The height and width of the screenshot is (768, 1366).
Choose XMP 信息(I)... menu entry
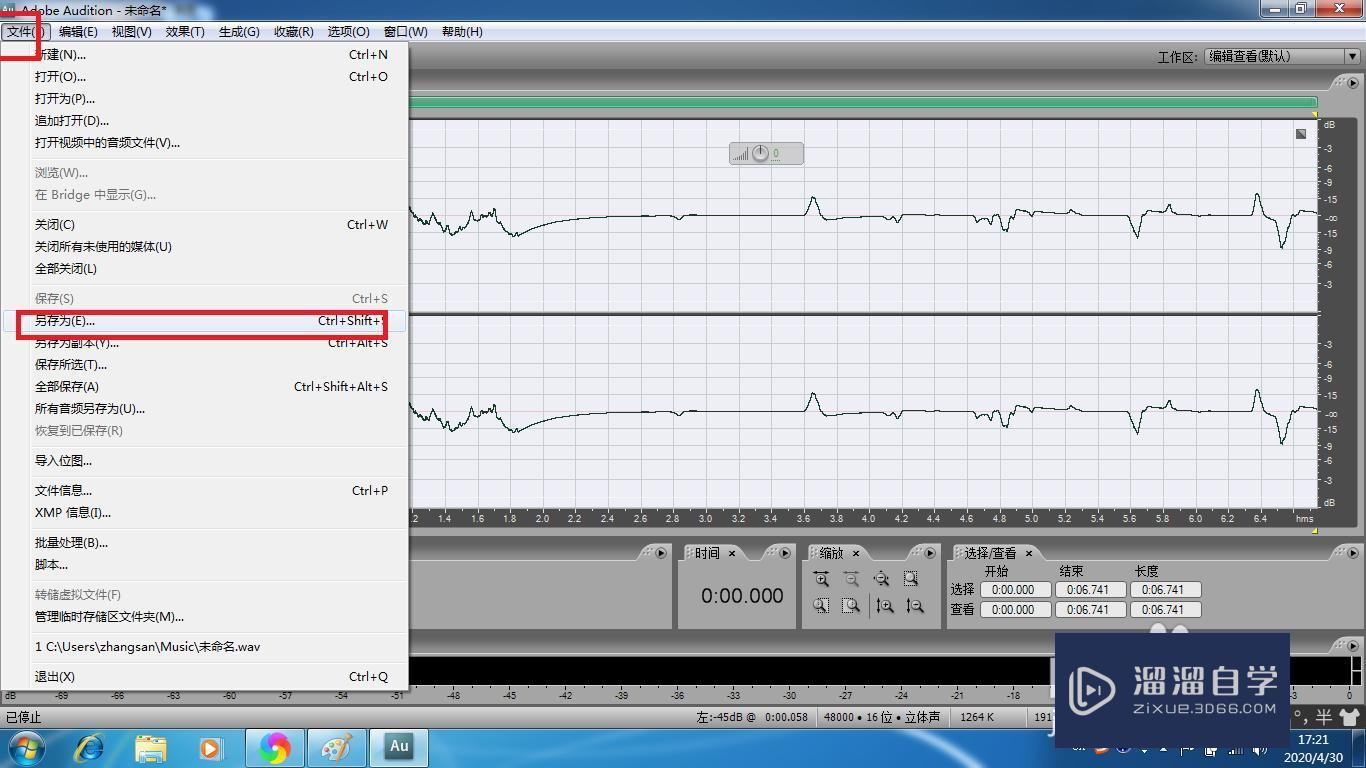coord(204,513)
